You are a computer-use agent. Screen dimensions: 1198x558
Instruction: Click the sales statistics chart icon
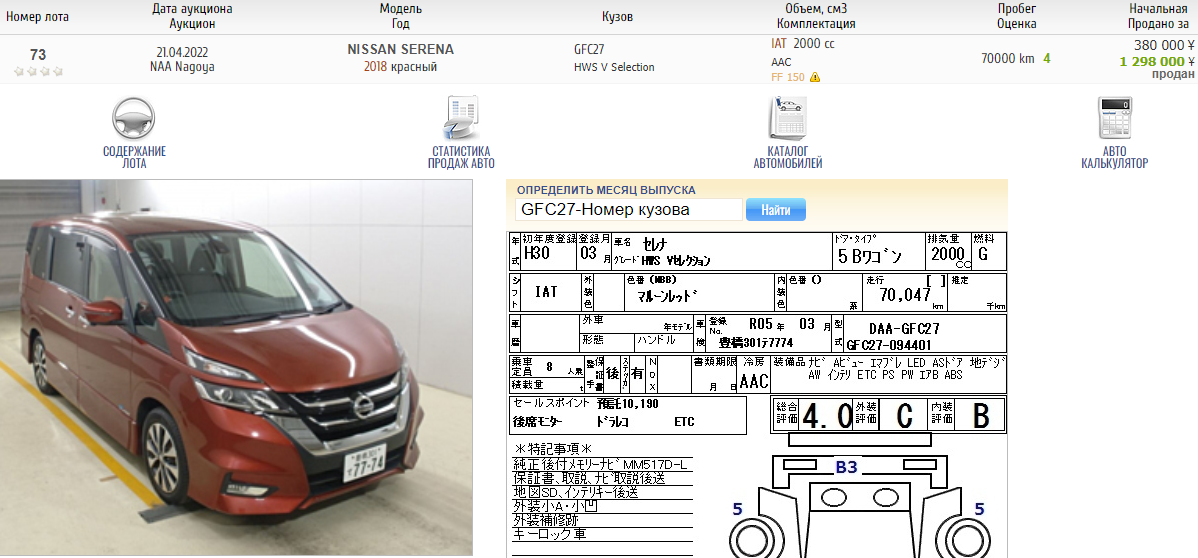pyautogui.click(x=461, y=118)
